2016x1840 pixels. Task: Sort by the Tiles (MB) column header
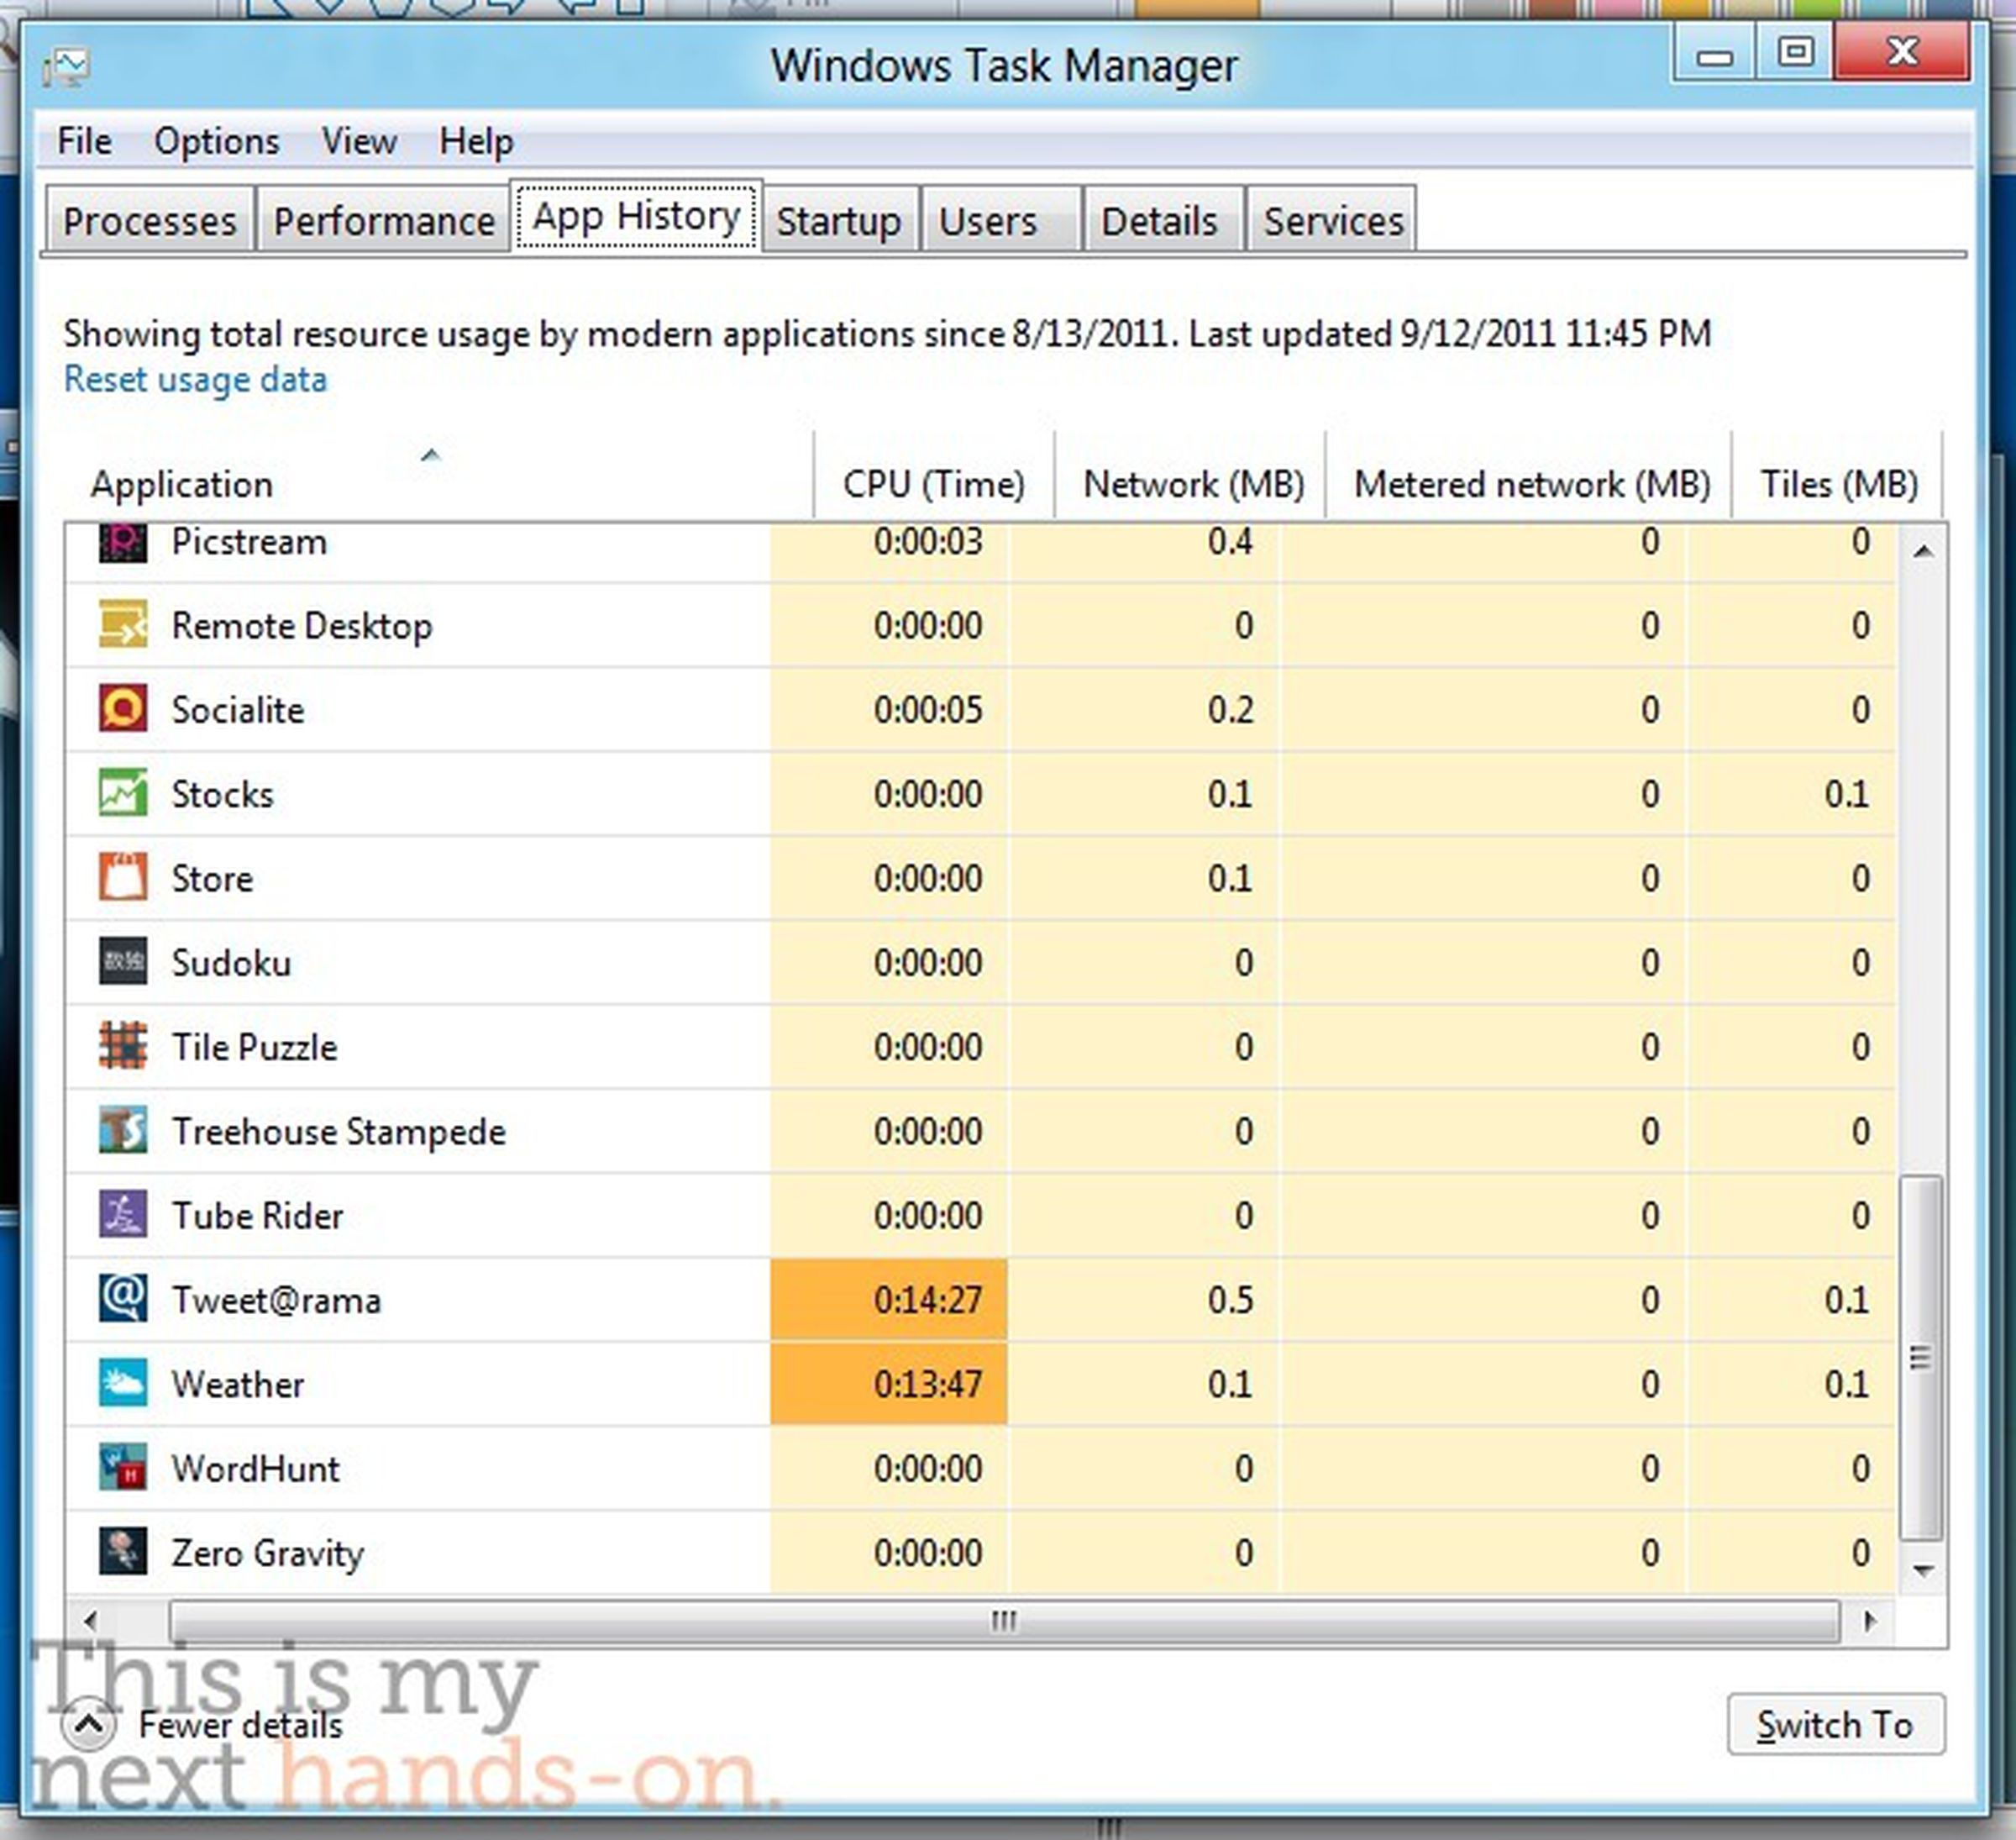(1837, 476)
